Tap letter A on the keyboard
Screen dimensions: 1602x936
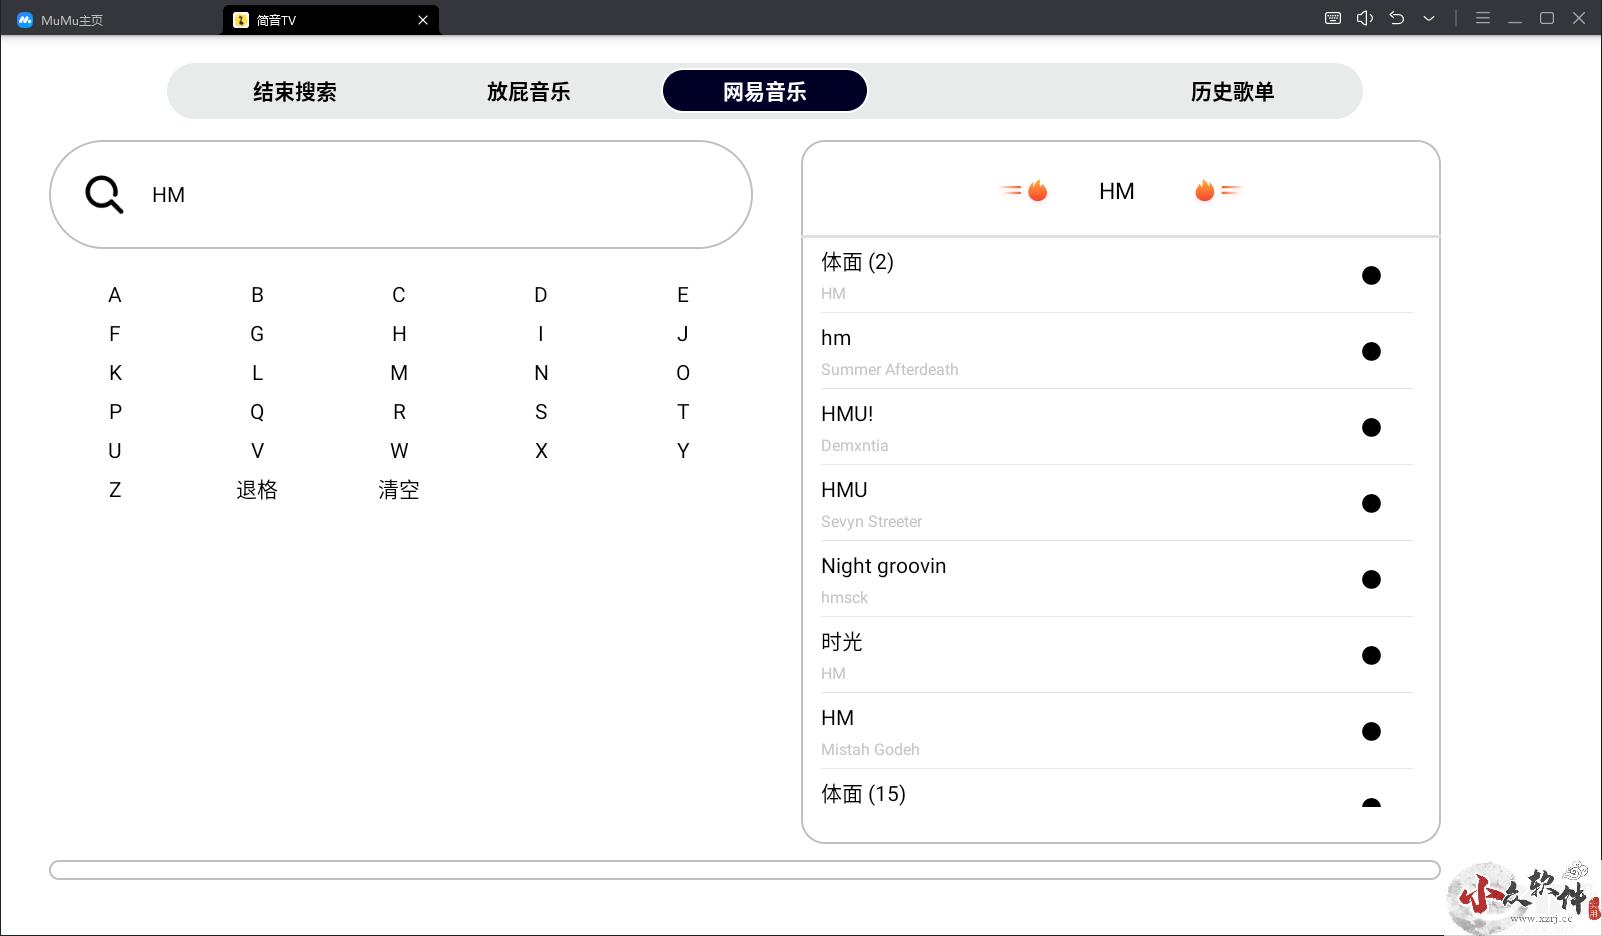point(115,295)
